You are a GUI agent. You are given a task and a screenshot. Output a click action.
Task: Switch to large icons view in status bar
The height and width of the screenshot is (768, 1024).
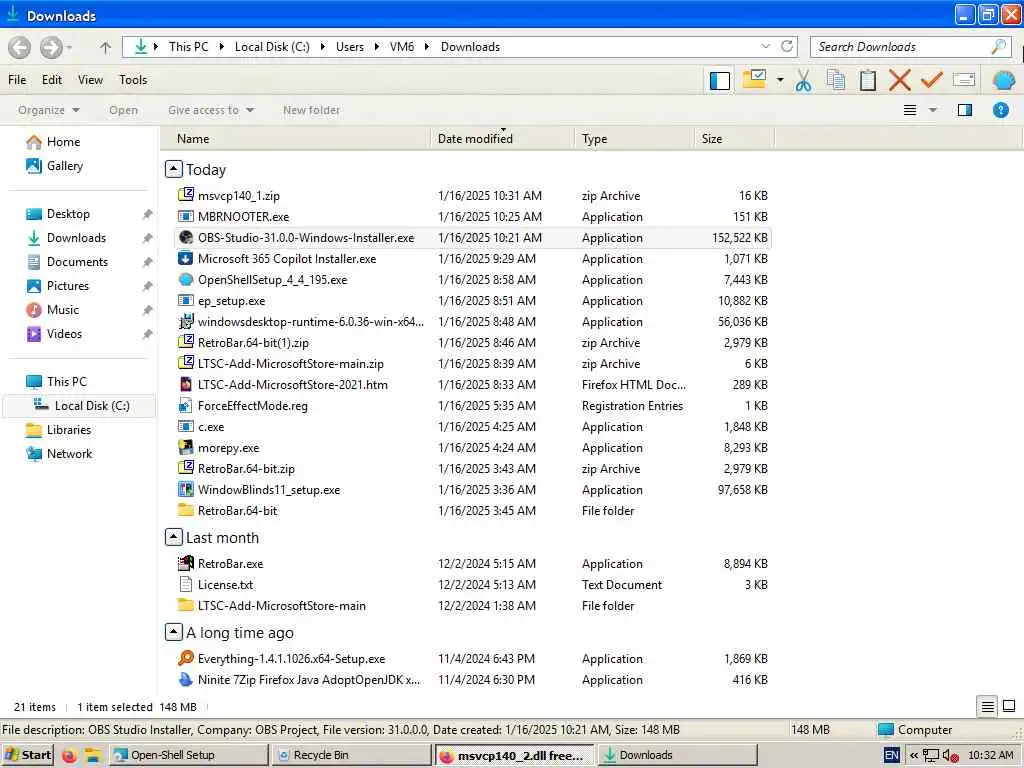(x=1009, y=707)
